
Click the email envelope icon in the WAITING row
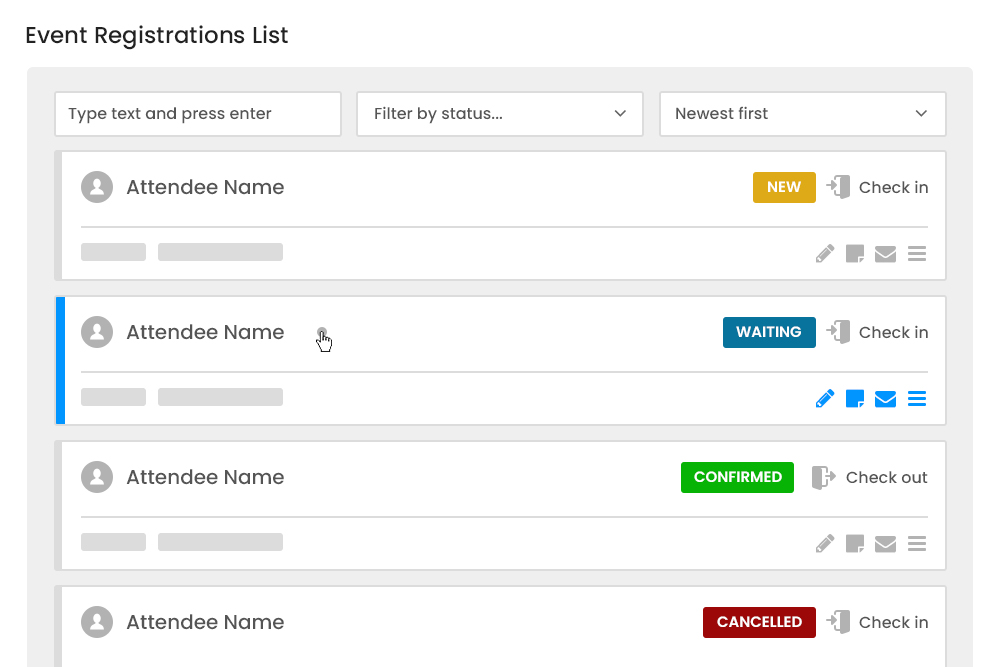coord(885,399)
